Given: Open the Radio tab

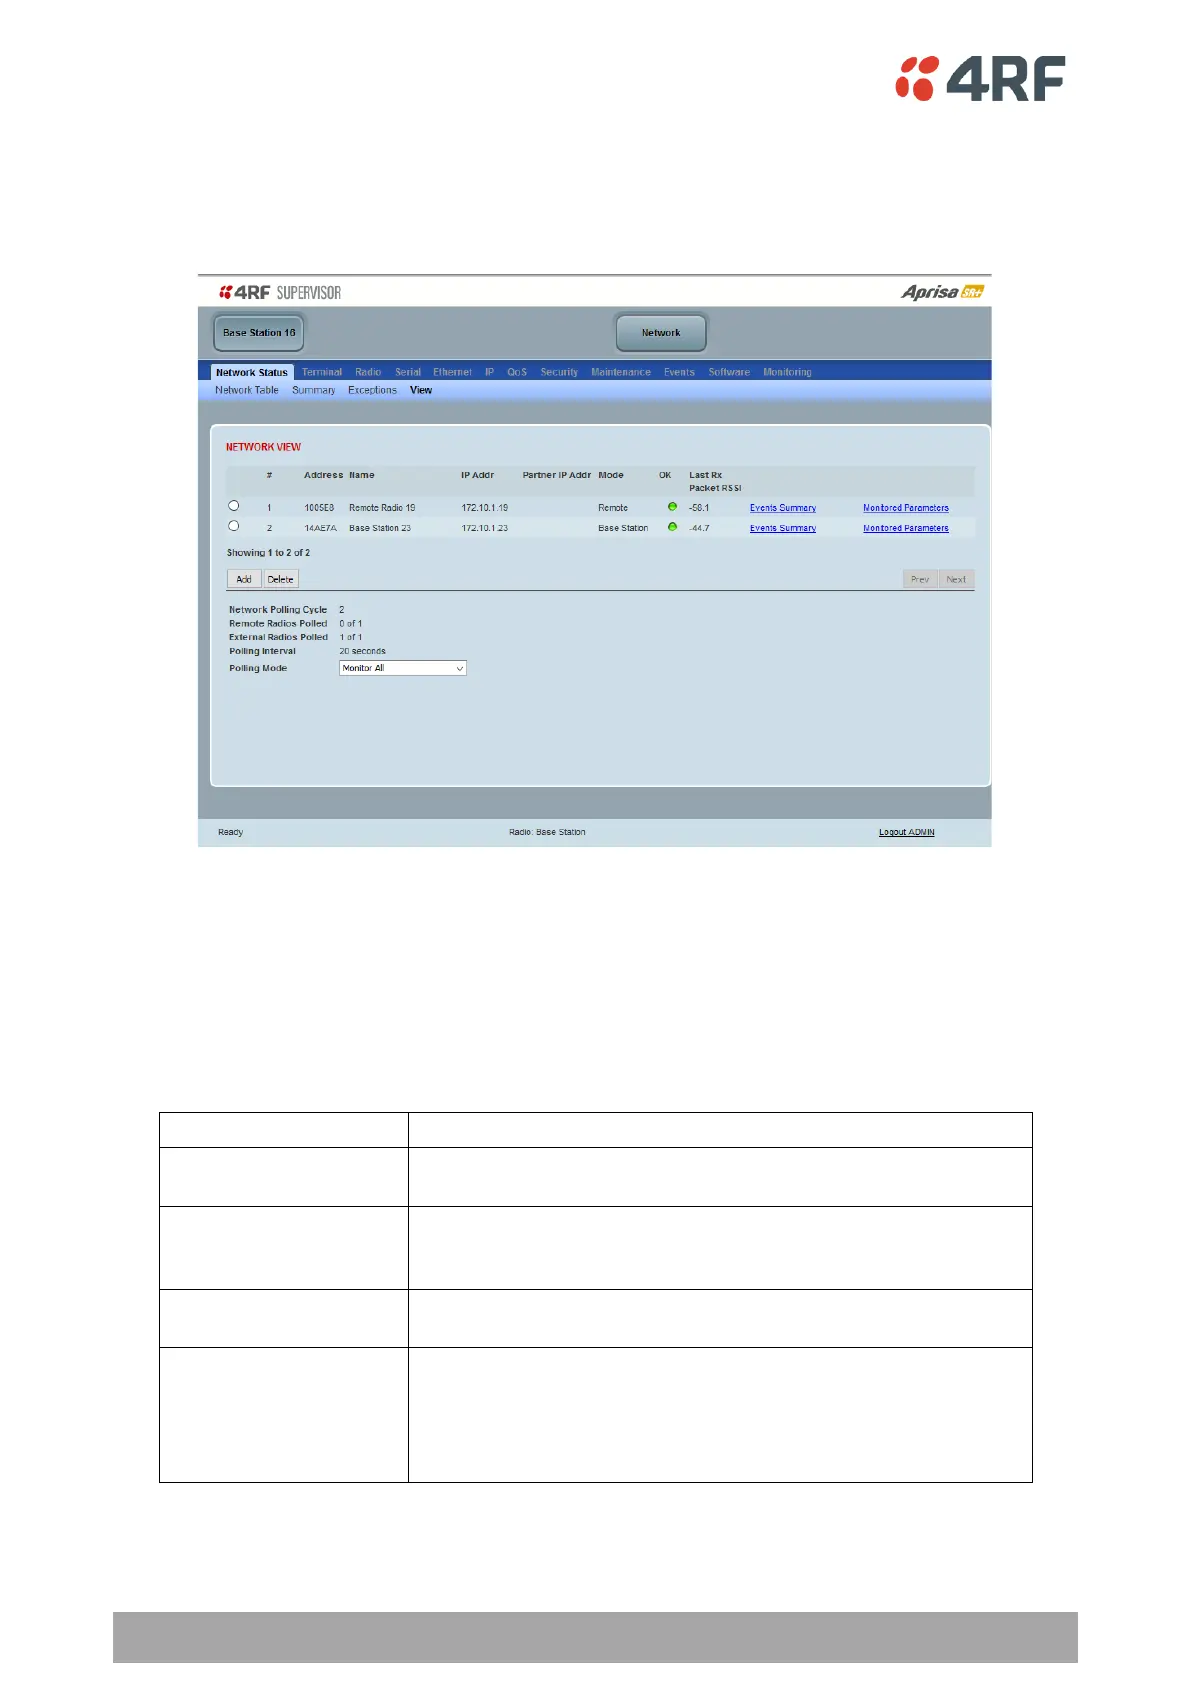Looking at the screenshot, I should tap(368, 372).
